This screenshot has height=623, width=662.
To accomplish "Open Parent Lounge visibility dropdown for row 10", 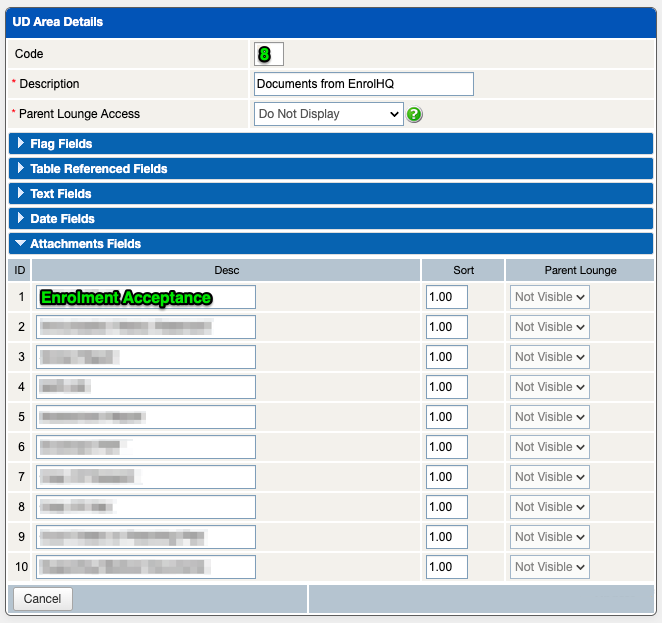I will click(x=549, y=567).
